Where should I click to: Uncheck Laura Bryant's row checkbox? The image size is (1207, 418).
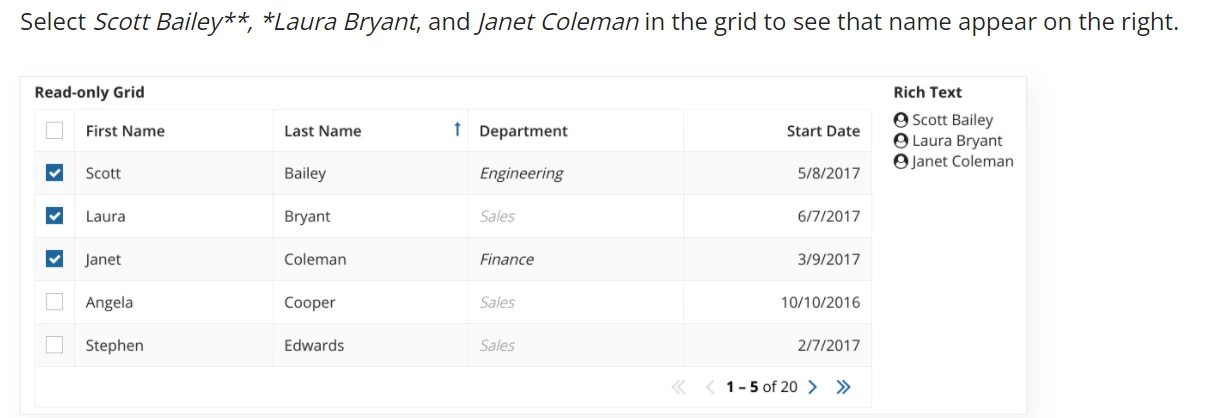coord(55,216)
